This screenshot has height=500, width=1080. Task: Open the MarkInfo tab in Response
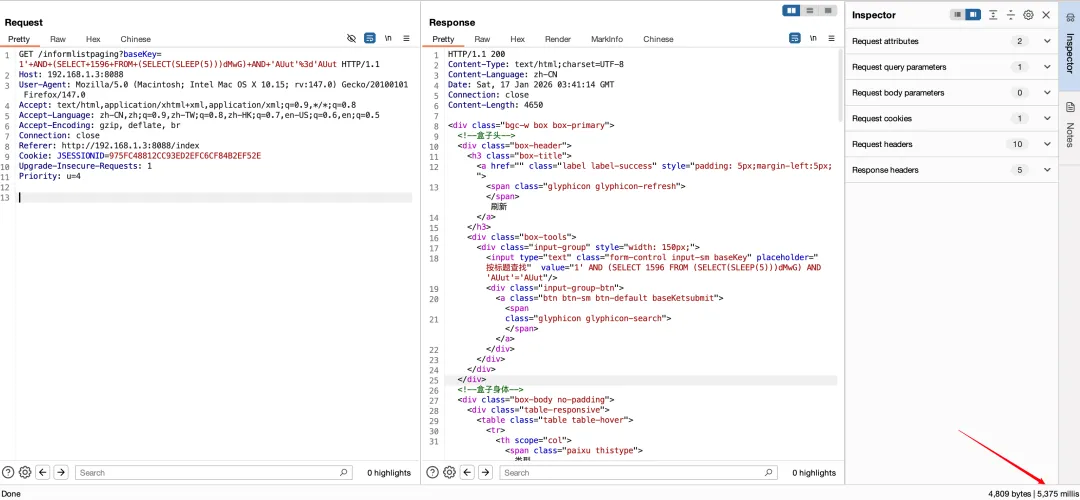click(x=607, y=39)
